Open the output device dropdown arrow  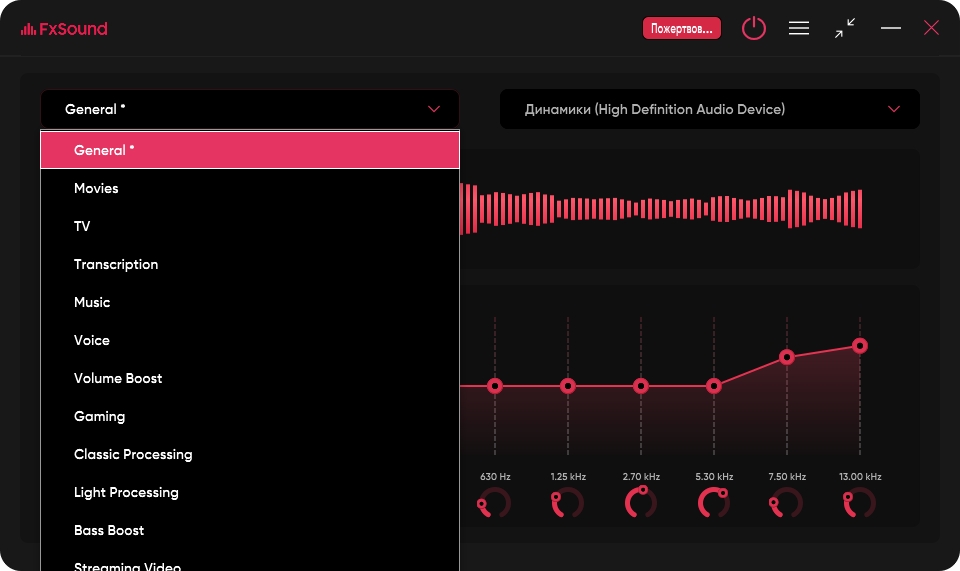(893, 109)
